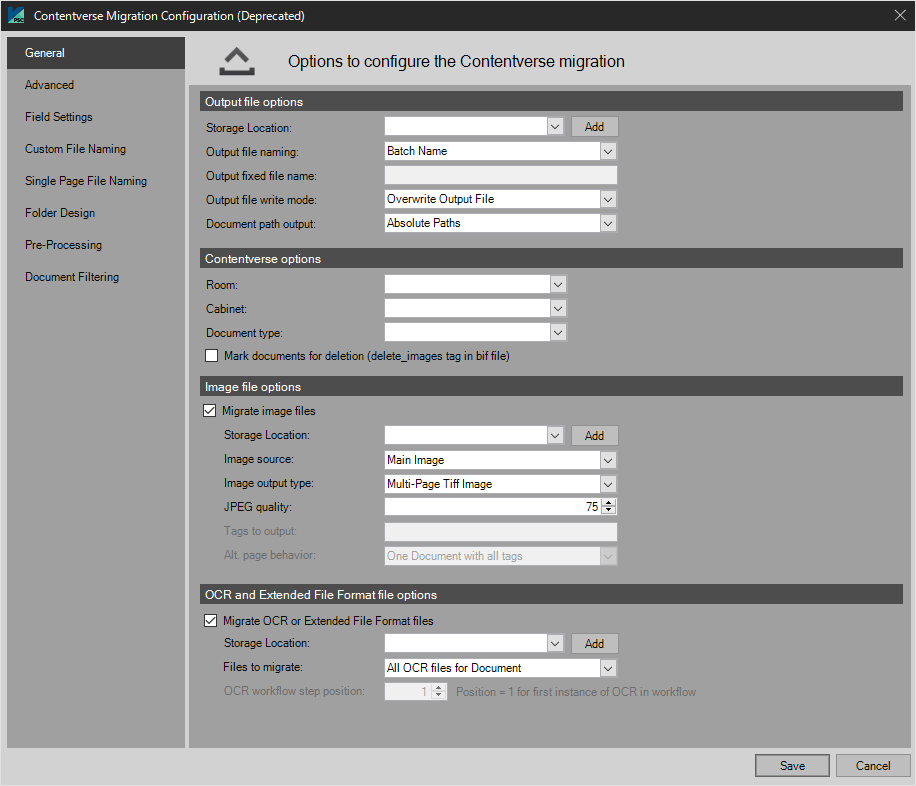Switch to the Advanced page
The height and width of the screenshot is (786, 916).
coord(96,85)
